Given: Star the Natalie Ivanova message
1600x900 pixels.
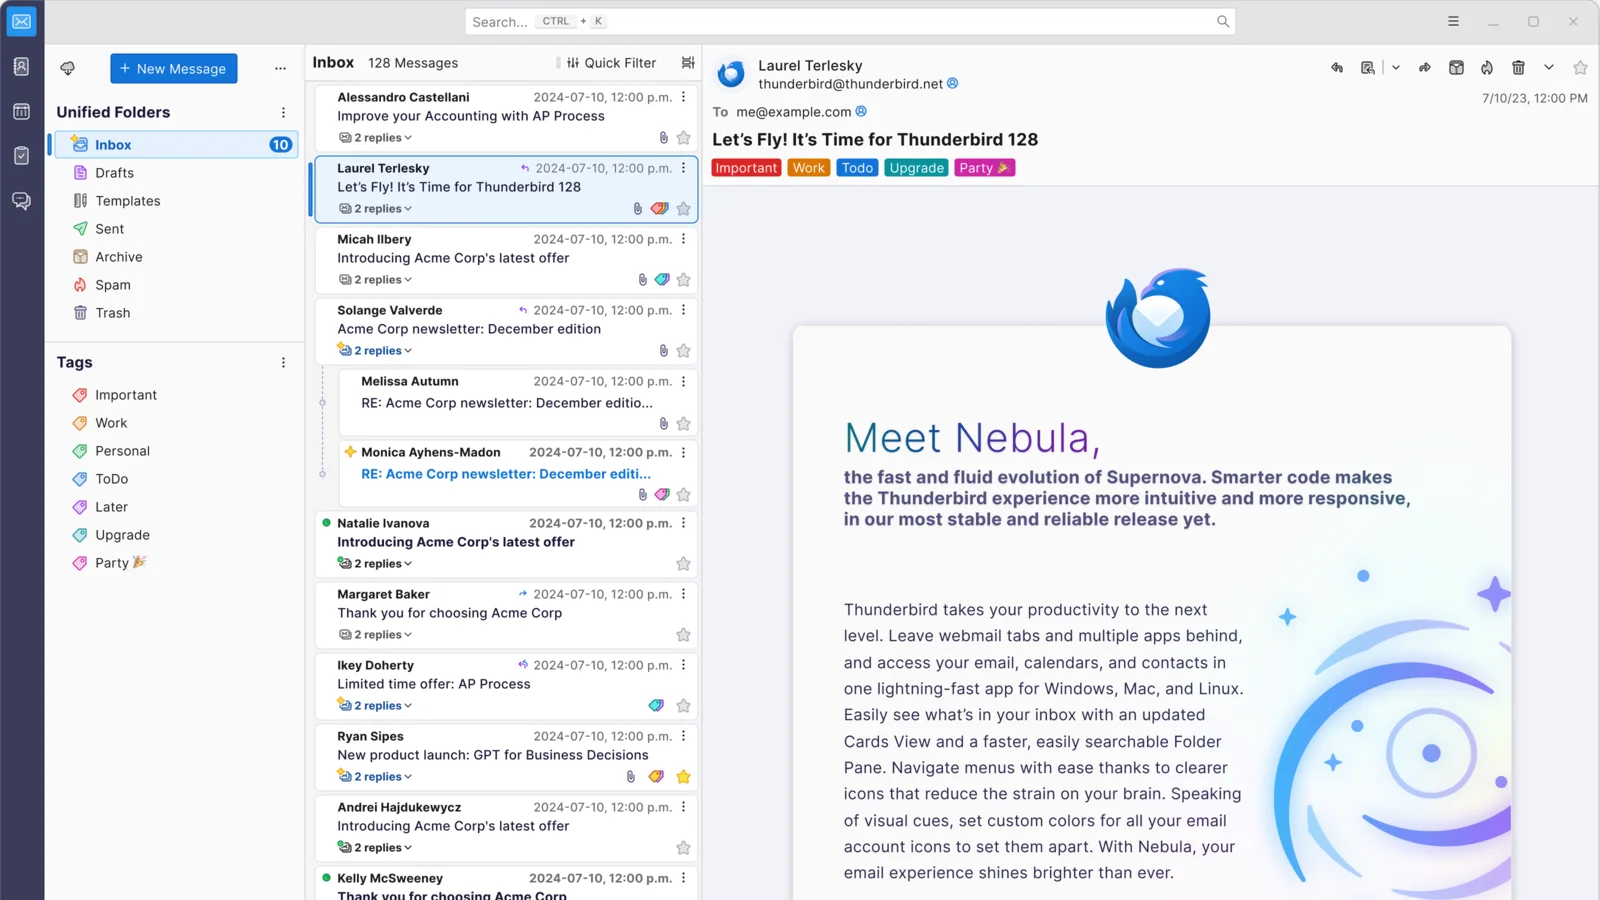Looking at the screenshot, I should click(684, 564).
